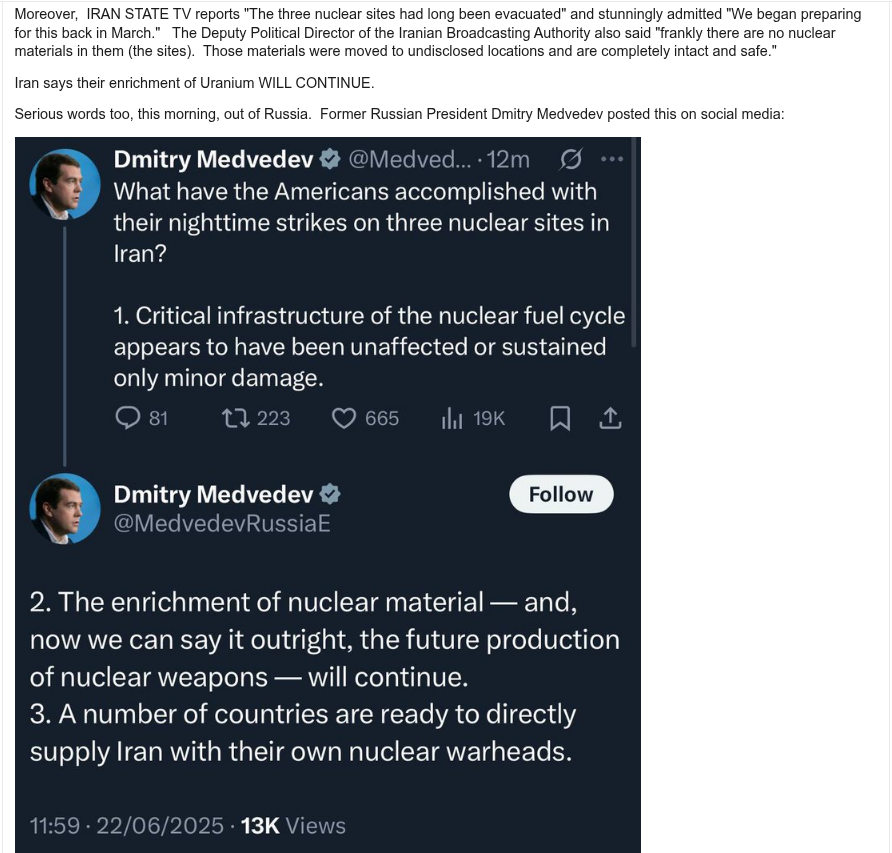
Task: Open the @MedvedevRussiaE handle link
Action: pos(221,524)
